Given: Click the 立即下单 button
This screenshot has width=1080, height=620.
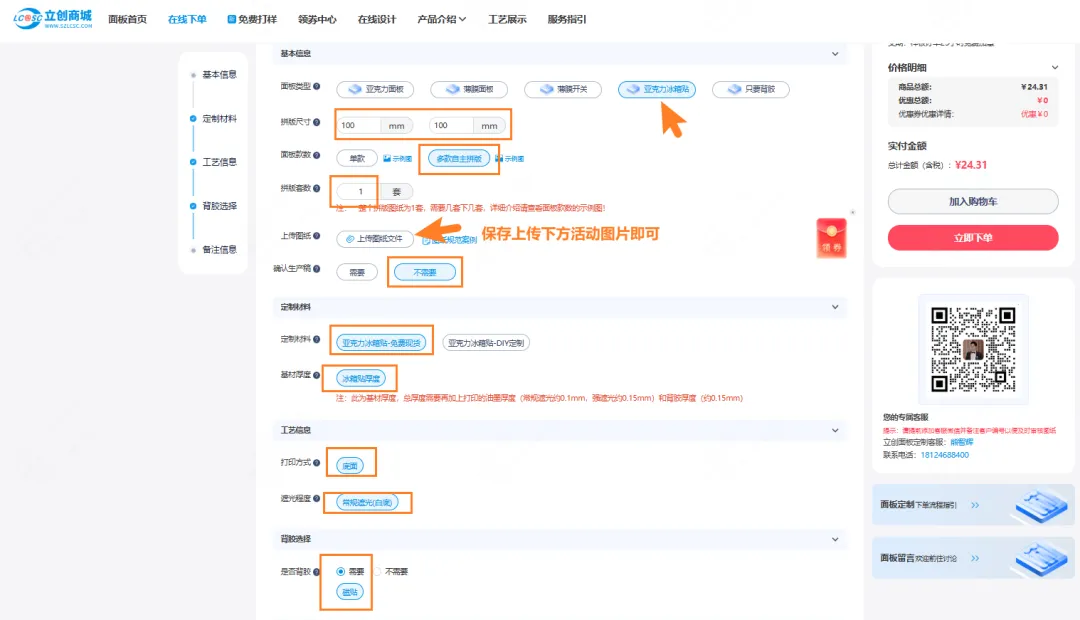Looking at the screenshot, I should 972,238.
